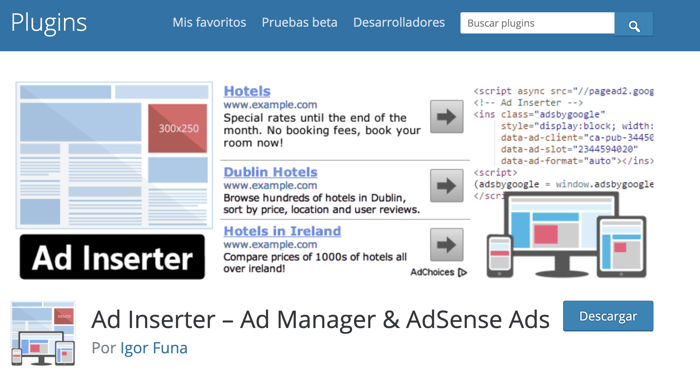This screenshot has height=382, width=700.
Task: Open the Dublin Hotels ad headline link
Action: [271, 172]
